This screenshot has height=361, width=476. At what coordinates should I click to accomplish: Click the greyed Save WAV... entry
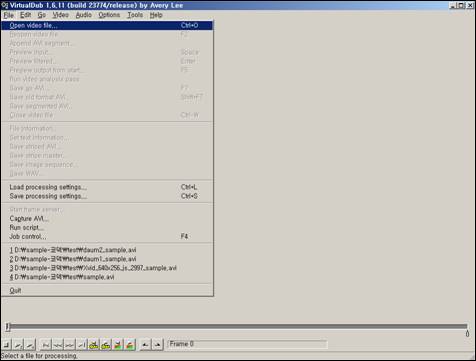107,174
